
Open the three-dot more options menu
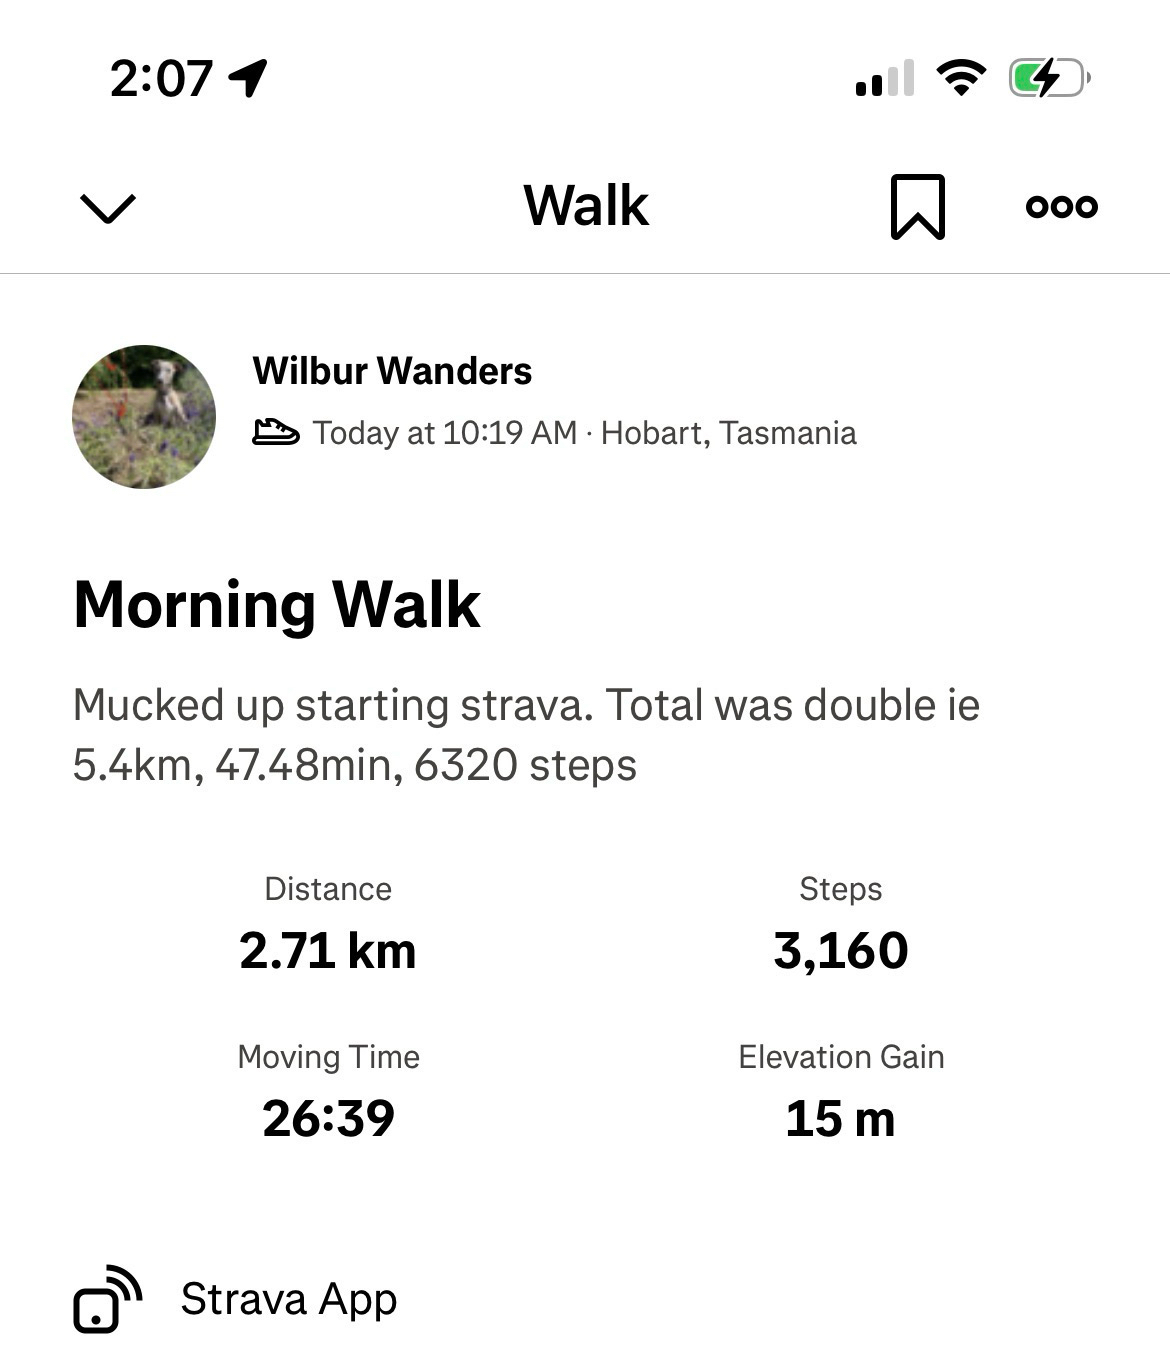[x=1061, y=207]
